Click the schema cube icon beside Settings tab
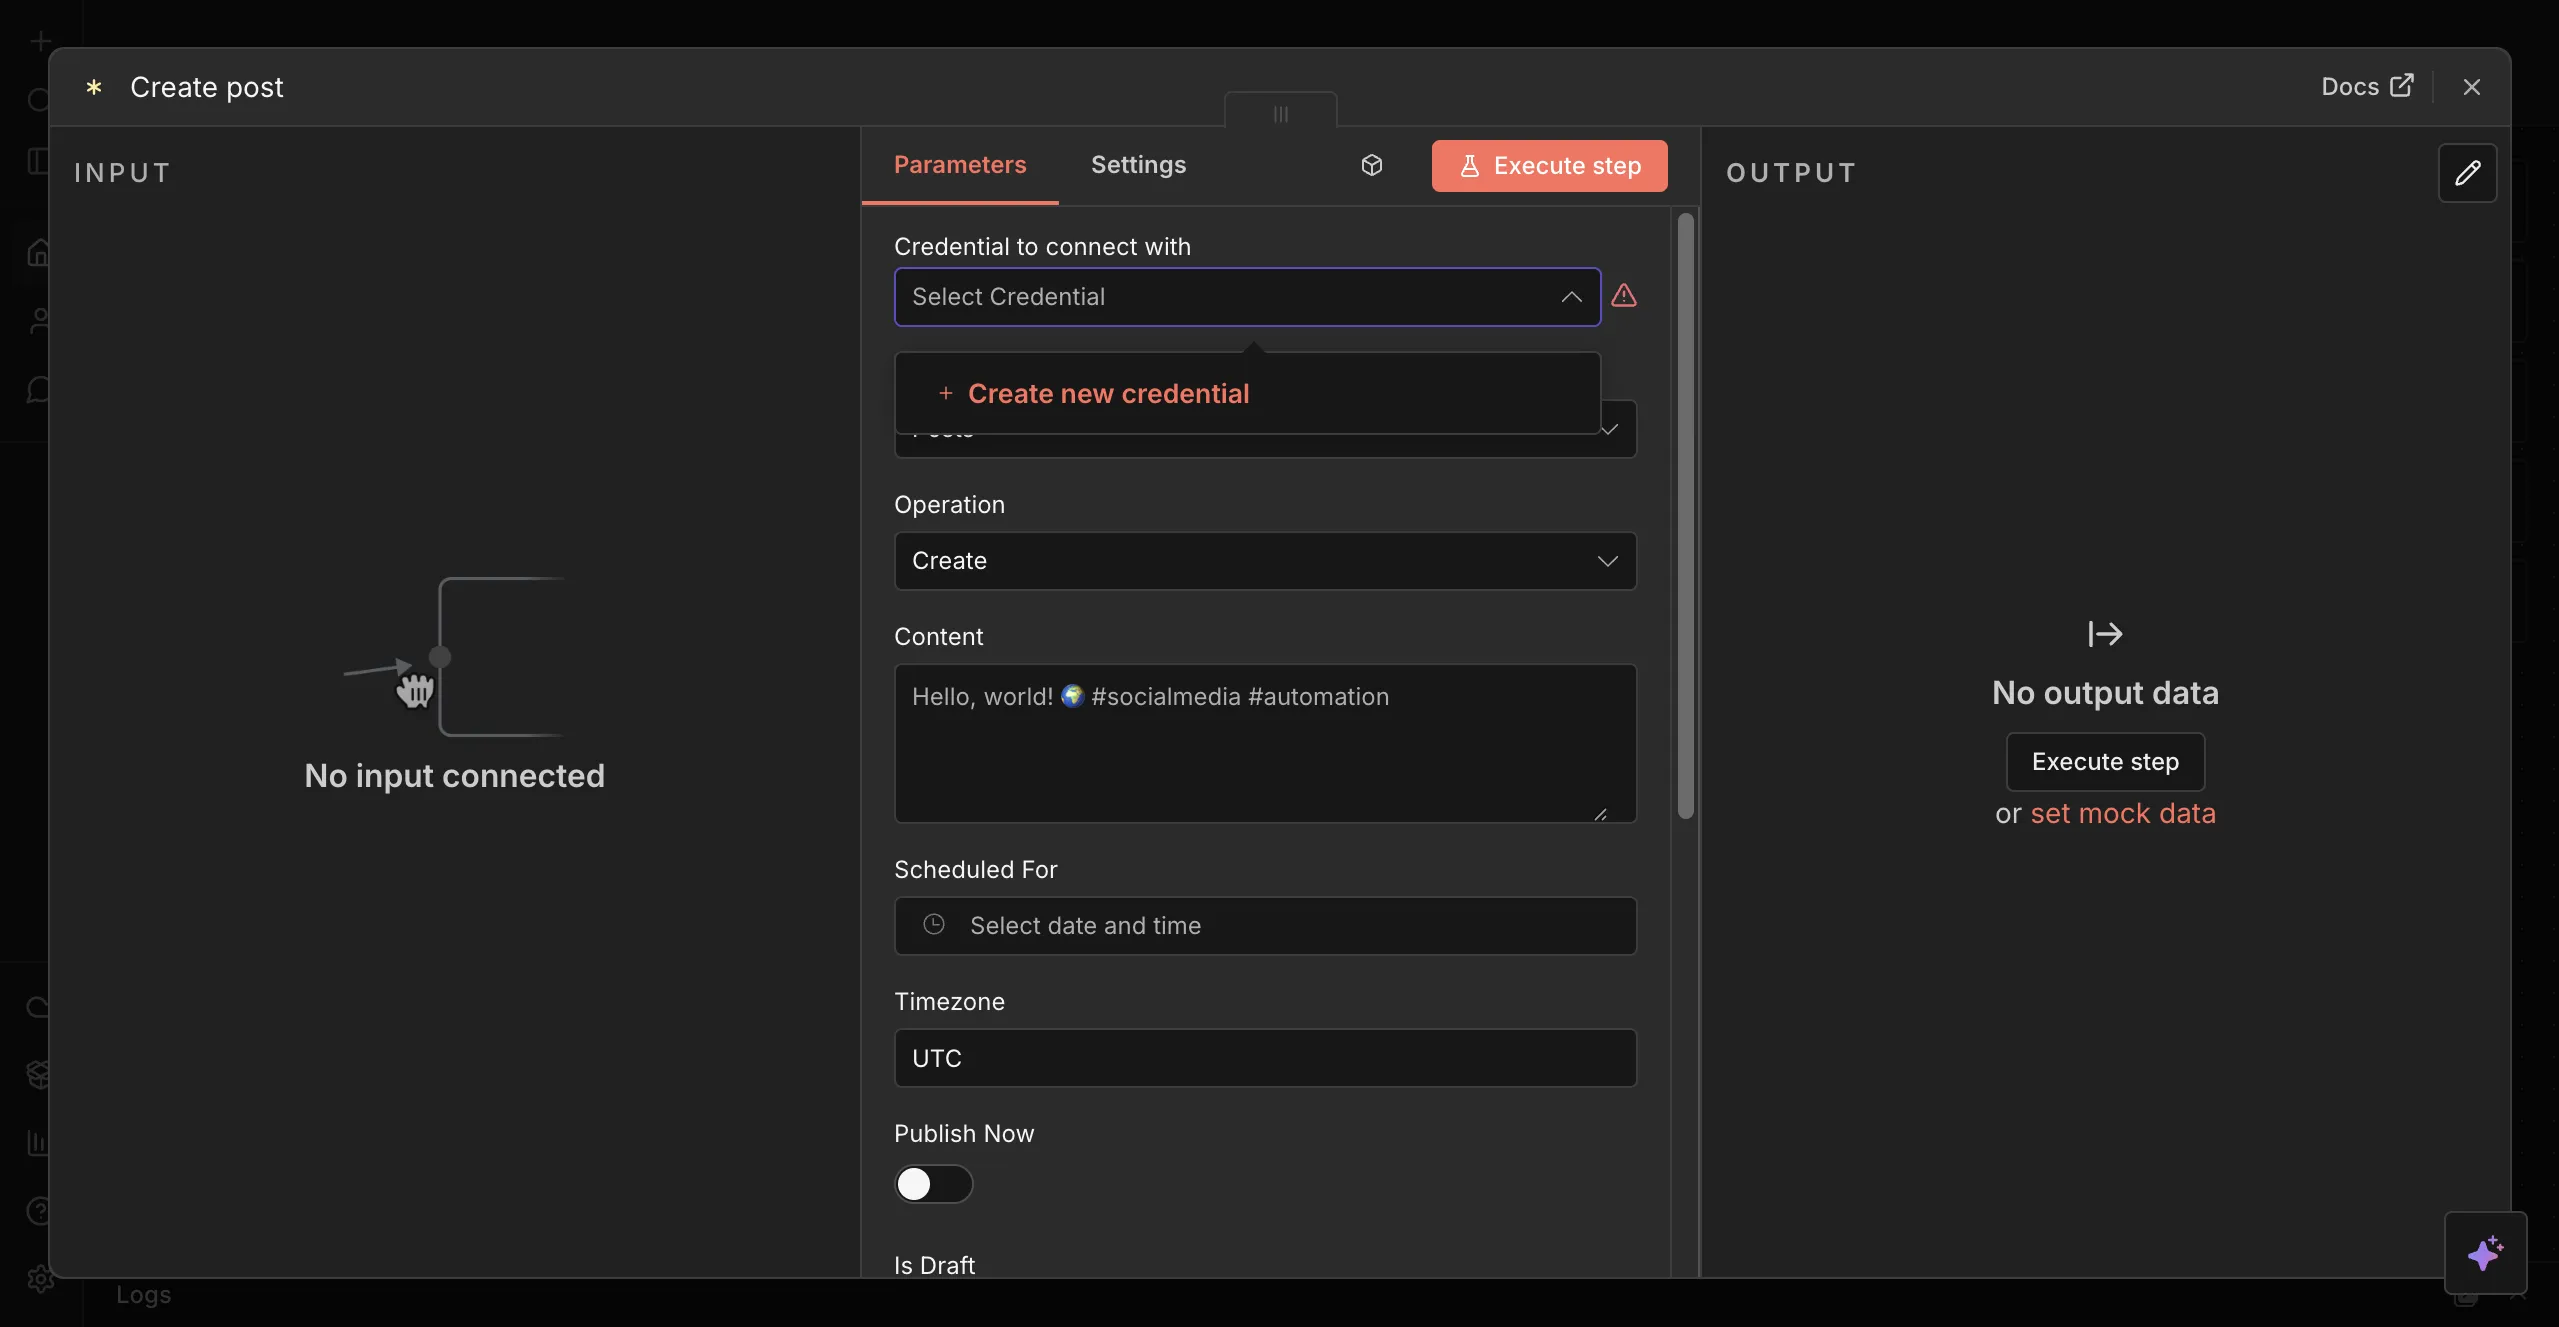 pyautogui.click(x=1370, y=165)
